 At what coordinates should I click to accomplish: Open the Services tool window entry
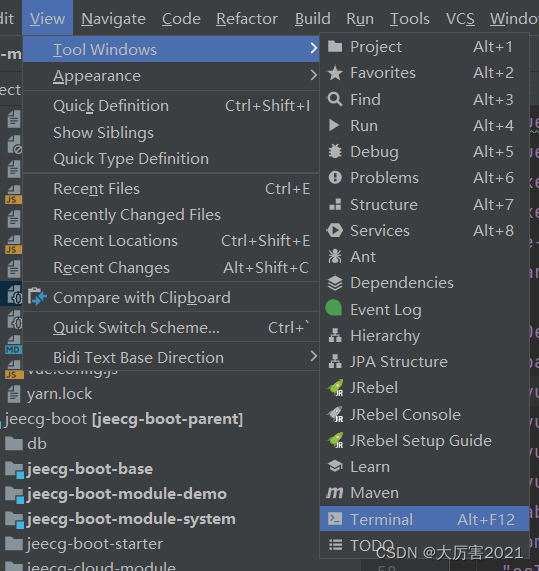(425, 231)
